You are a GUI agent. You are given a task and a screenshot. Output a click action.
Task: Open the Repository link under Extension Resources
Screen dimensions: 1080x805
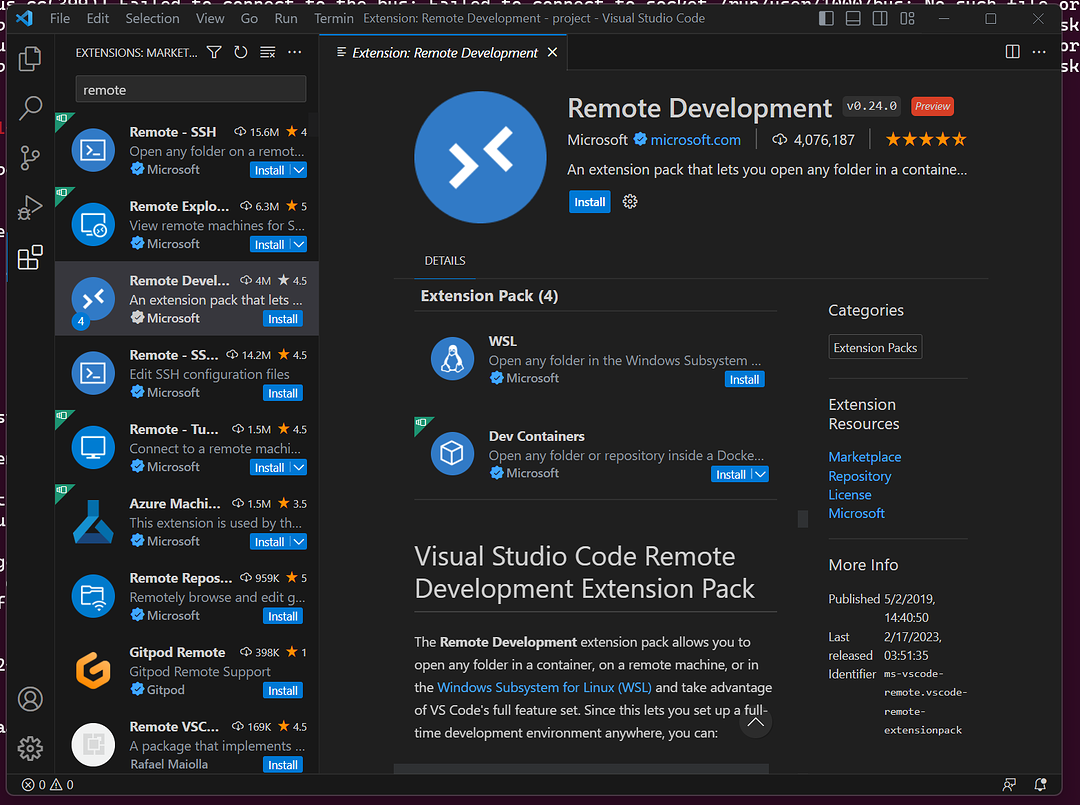pyautogui.click(x=859, y=475)
